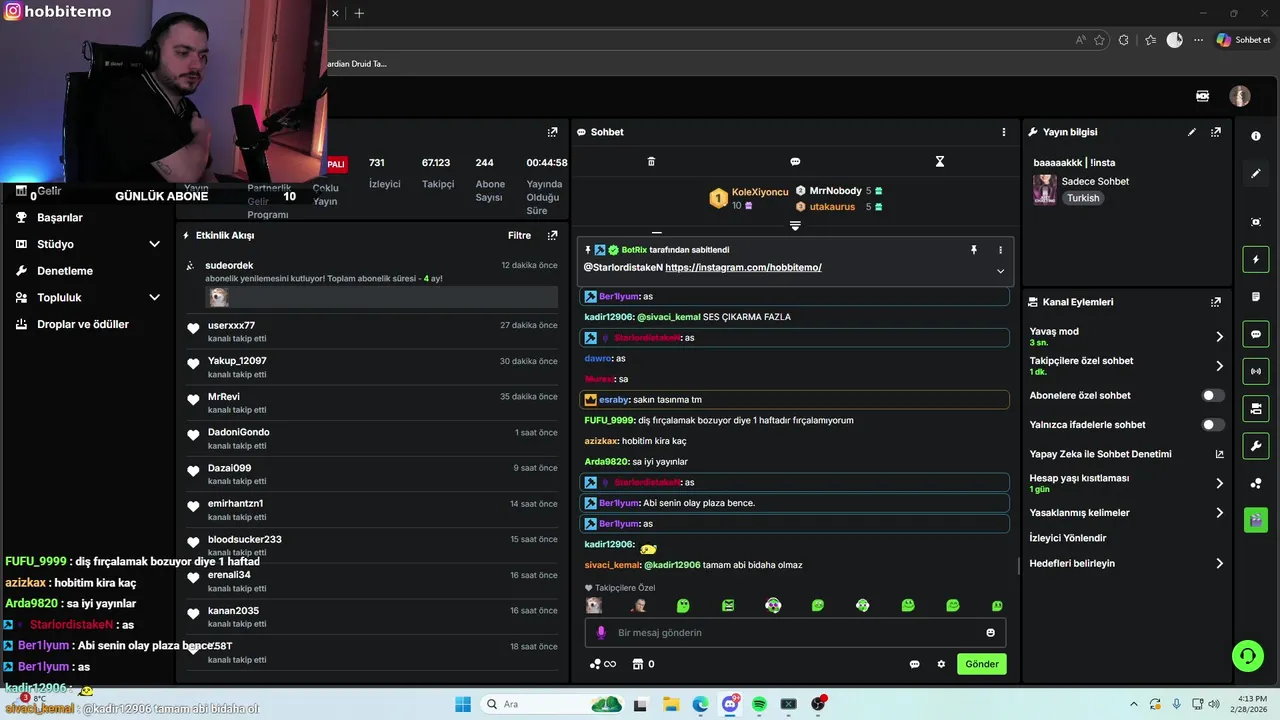Screen dimensions: 1280x720
Task: Open Başarılar in sidebar
Action: [x=59, y=218]
